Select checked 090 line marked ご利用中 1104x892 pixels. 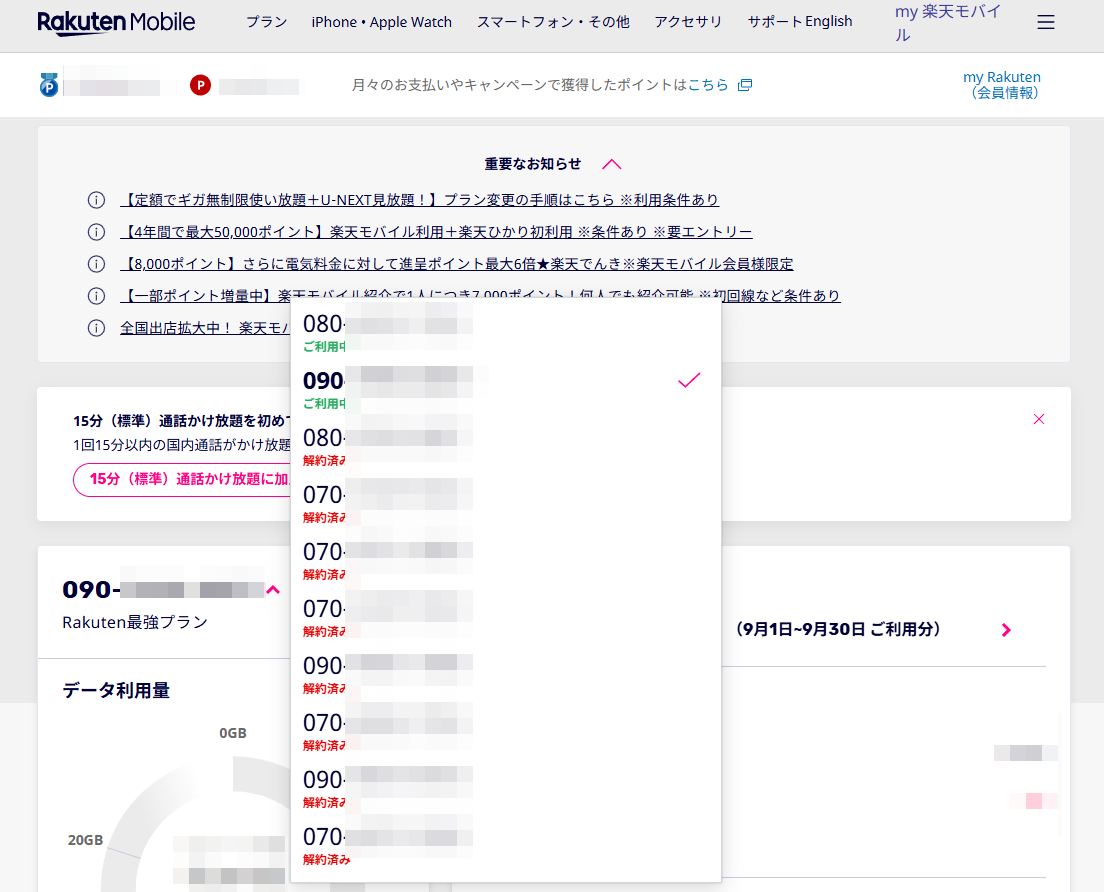pyautogui.click(x=506, y=389)
